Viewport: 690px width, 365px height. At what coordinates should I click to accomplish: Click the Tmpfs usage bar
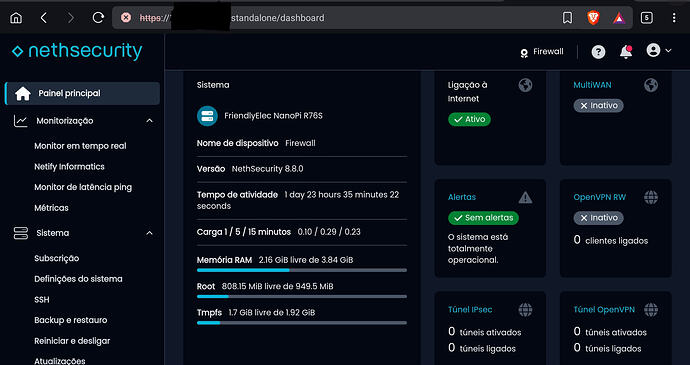coord(302,323)
